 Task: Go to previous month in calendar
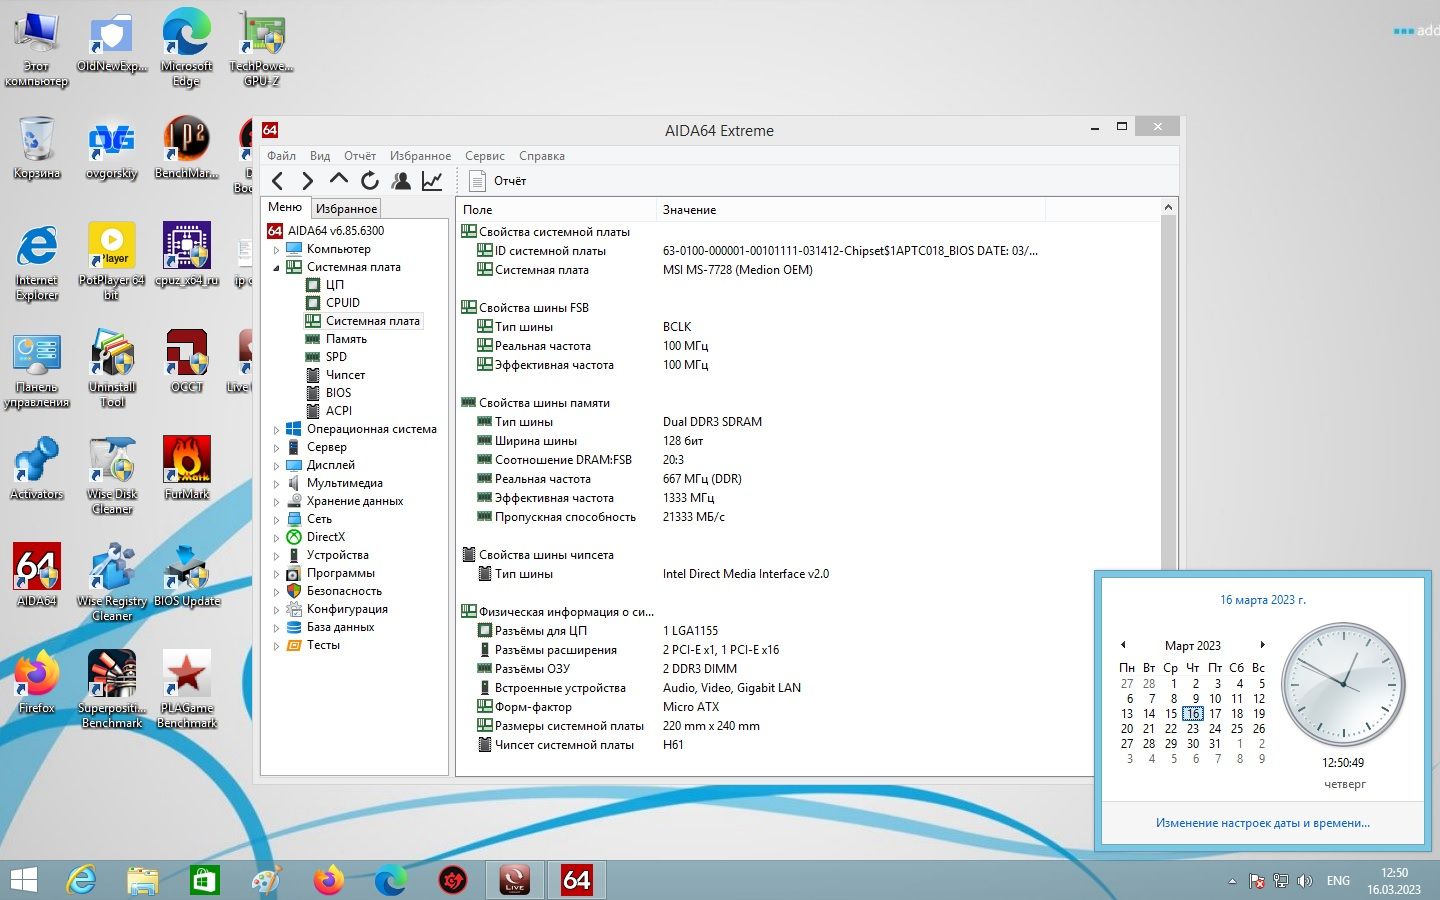[1123, 645]
